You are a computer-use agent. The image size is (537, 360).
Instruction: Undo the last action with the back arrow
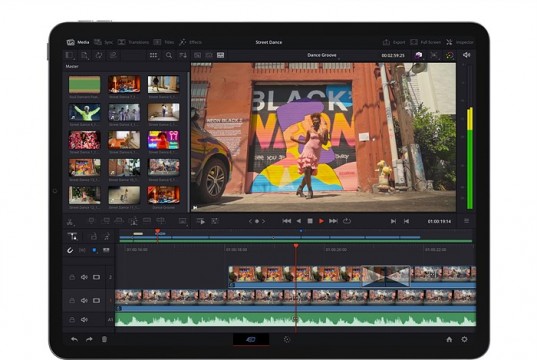click(x=74, y=339)
